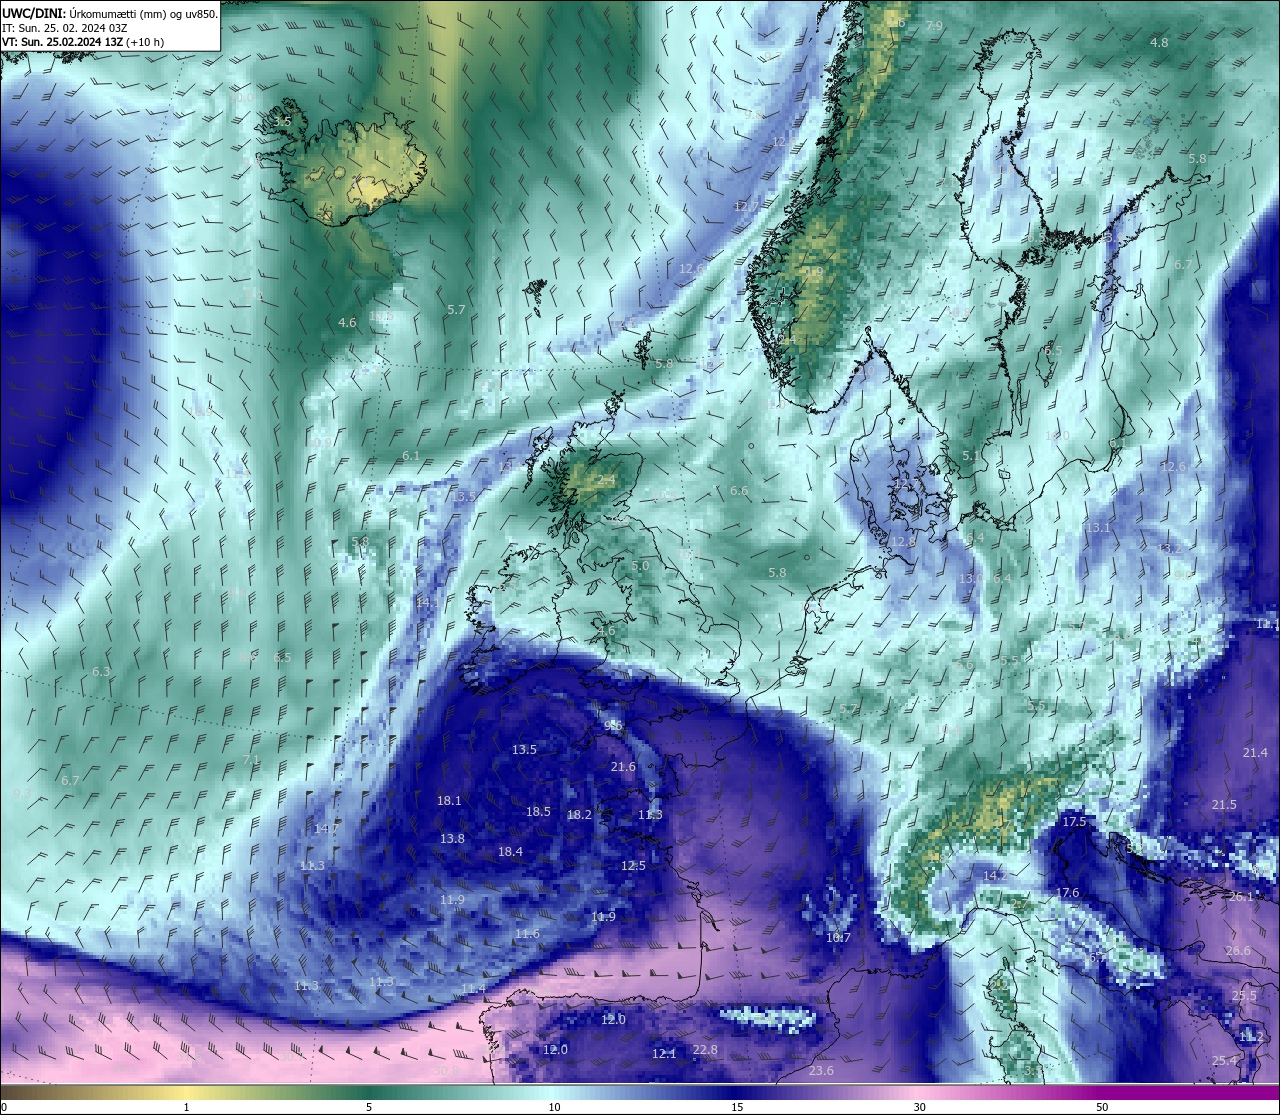Viewport: 1280px width, 1115px height.
Task: Click the 'VT: Sun. 25.02.2024 13Z (+10 h)' valid time line
Action: pyautogui.click(x=83, y=42)
